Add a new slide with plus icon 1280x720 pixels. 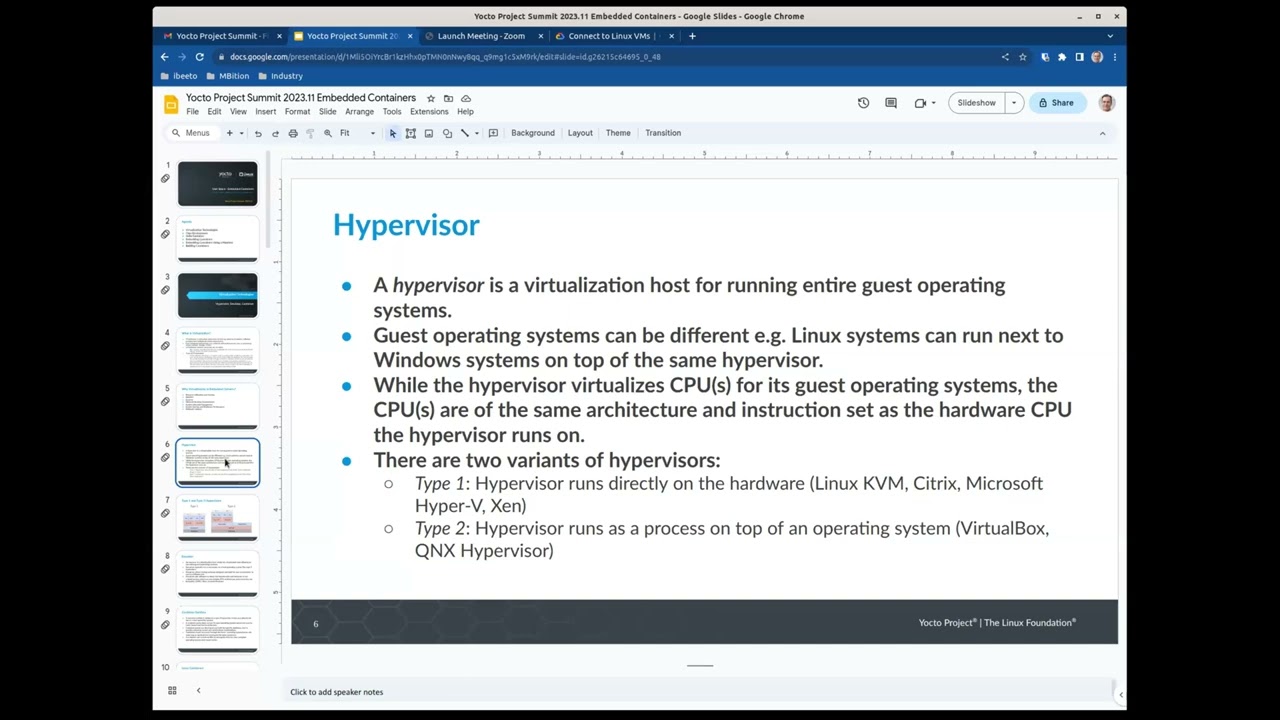click(229, 133)
